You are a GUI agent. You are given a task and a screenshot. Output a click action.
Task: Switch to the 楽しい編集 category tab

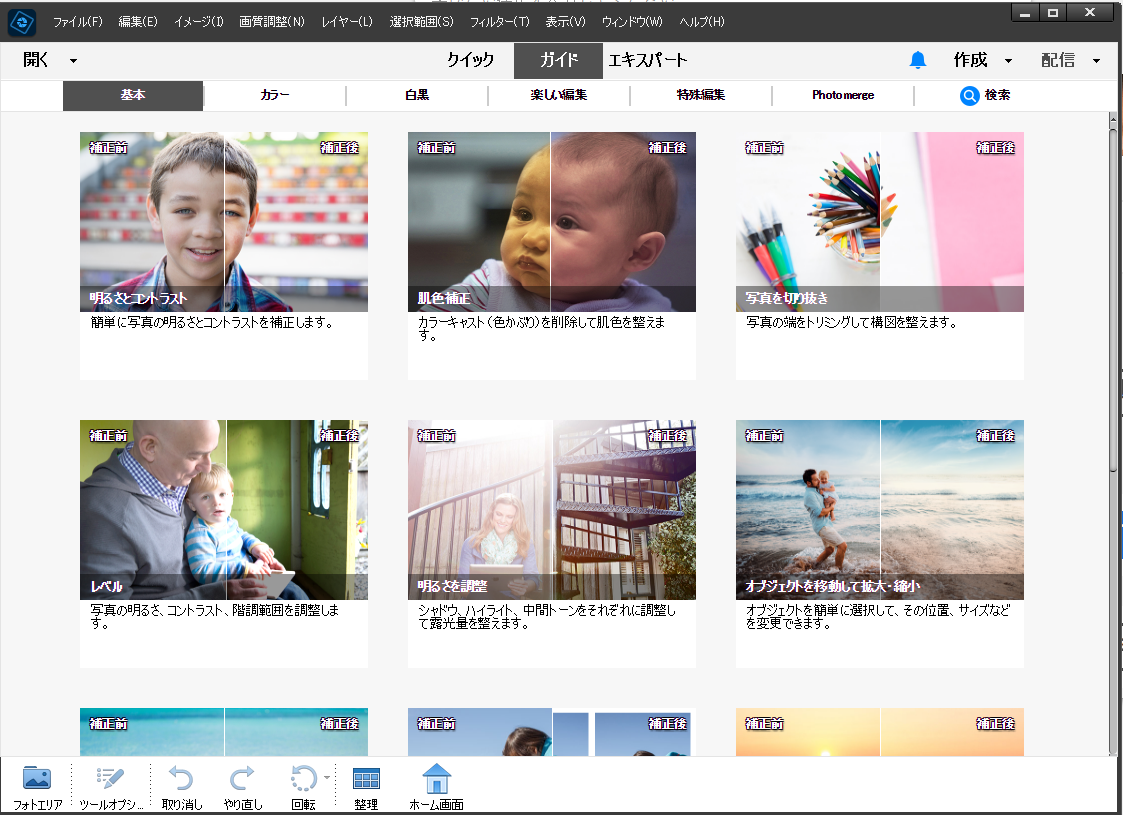point(559,95)
